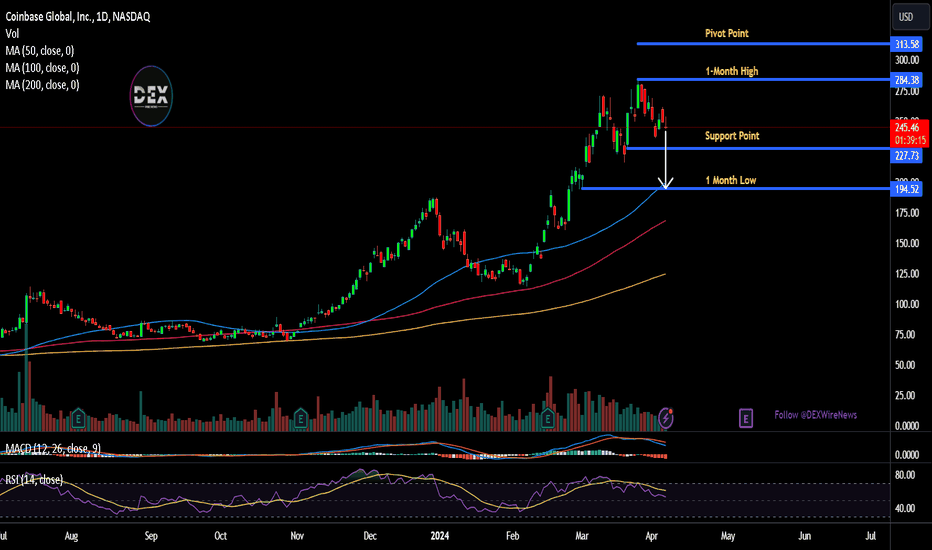Viewport: 932px width, 550px height.
Task: Click the Dec label on the time axis
Action: pyautogui.click(x=370, y=536)
